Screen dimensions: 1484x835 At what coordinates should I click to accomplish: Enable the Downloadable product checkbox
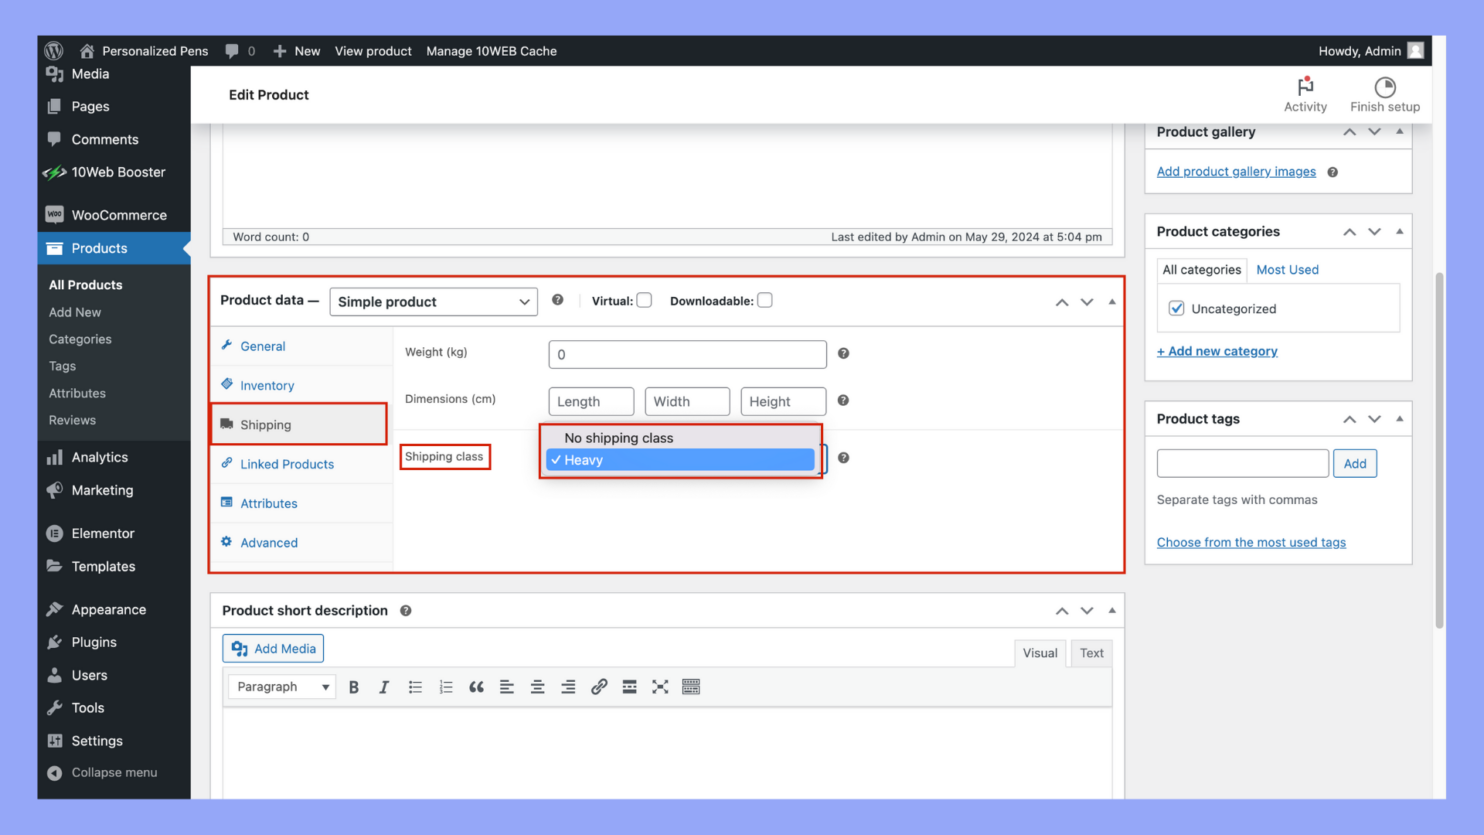point(764,299)
